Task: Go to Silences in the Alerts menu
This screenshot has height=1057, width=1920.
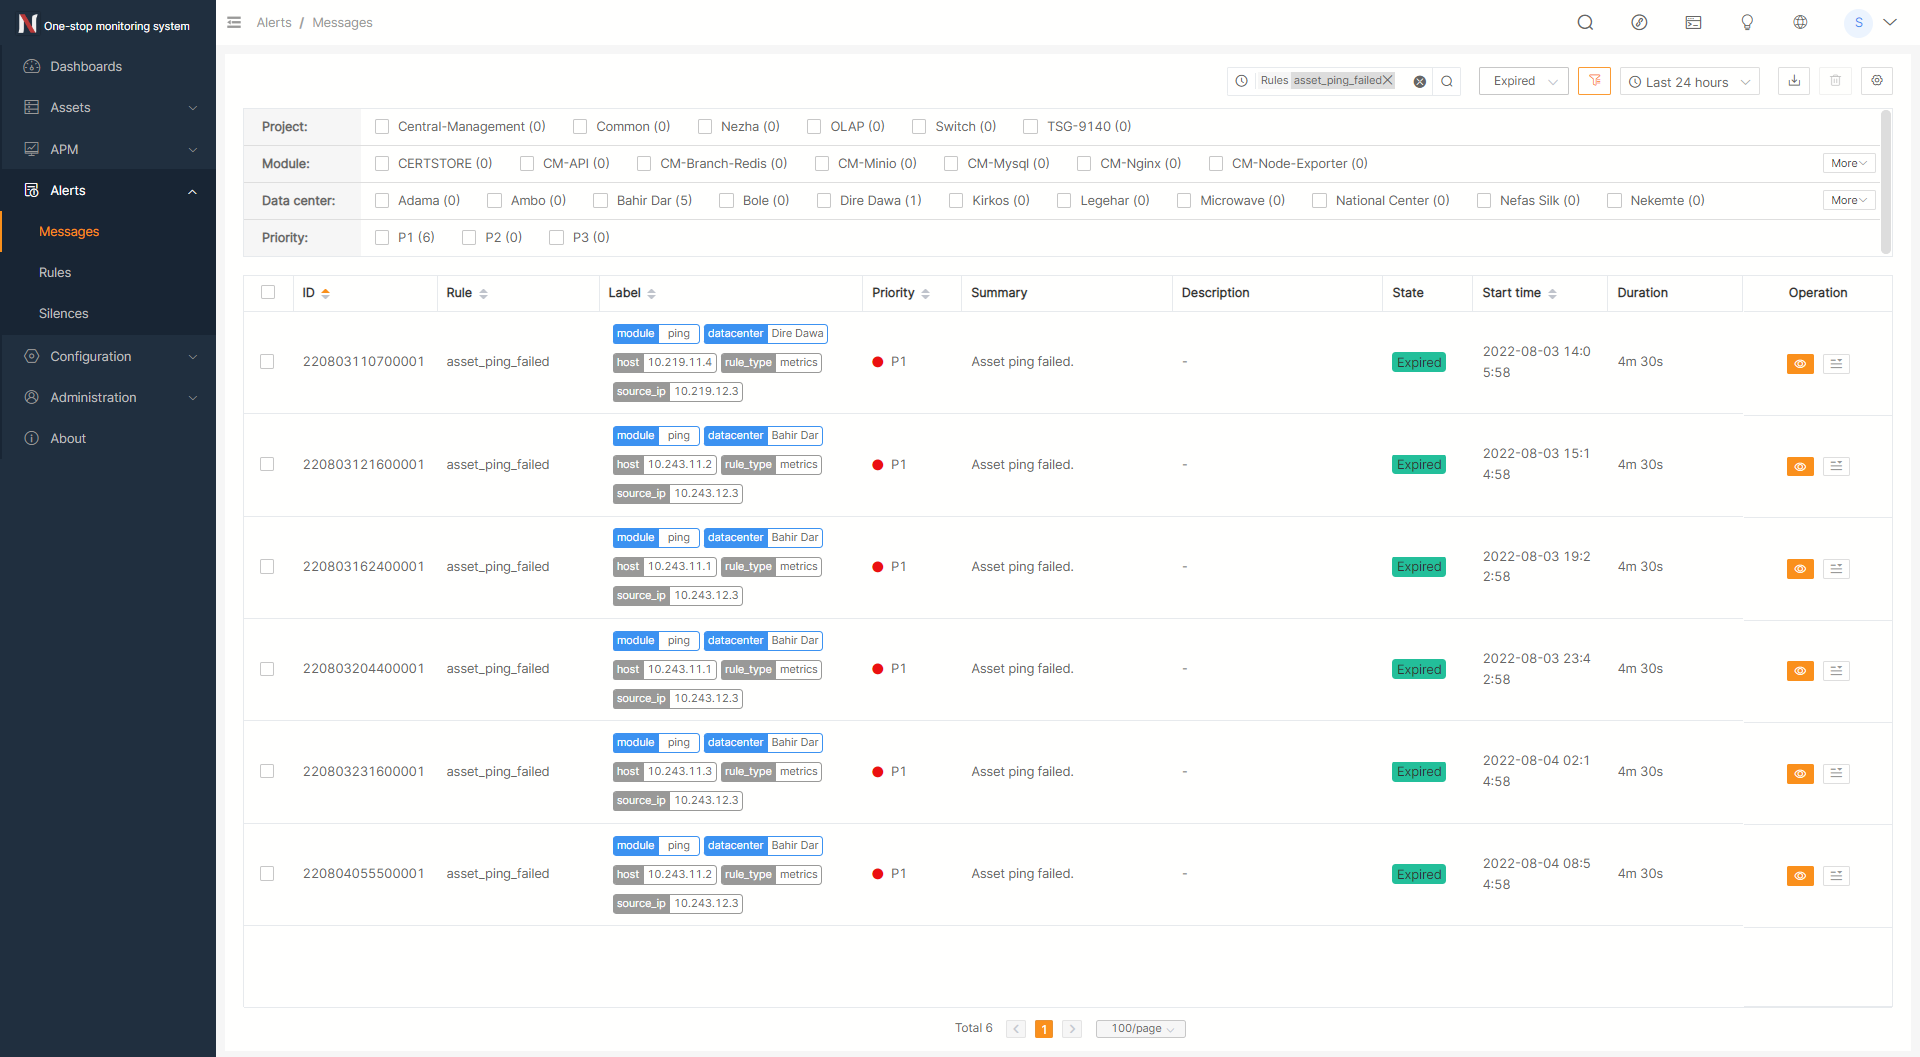Action: pos(64,313)
